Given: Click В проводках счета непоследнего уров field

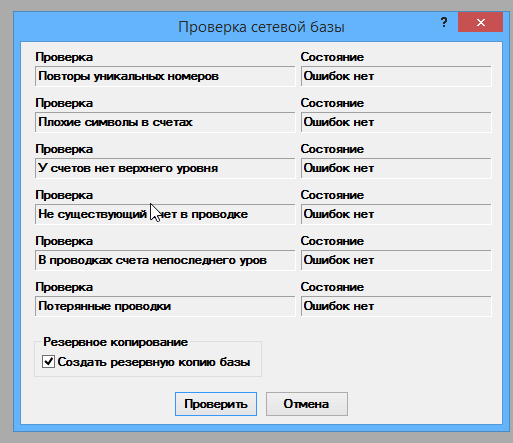Looking at the screenshot, I should tap(165, 260).
